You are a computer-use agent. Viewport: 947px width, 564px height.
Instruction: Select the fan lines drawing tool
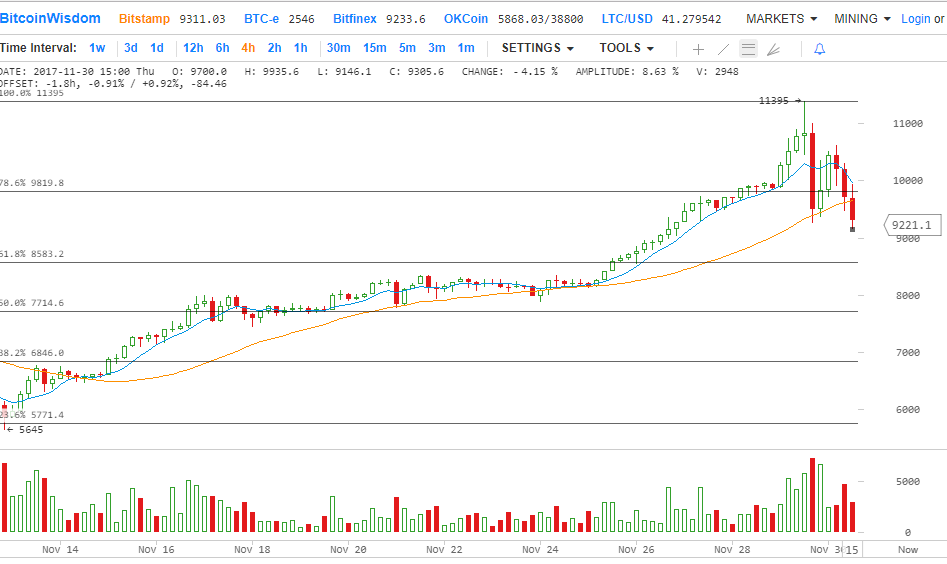773,49
